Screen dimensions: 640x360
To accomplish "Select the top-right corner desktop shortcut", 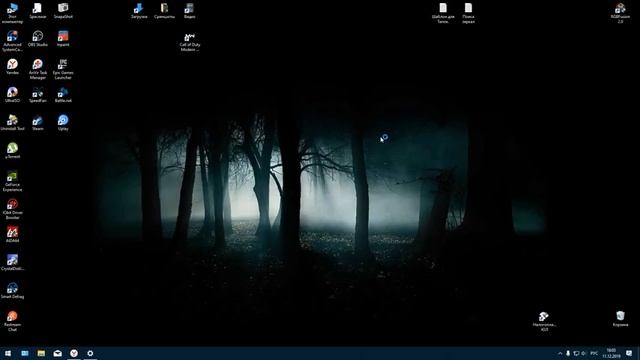I will pyautogui.click(x=620, y=13).
